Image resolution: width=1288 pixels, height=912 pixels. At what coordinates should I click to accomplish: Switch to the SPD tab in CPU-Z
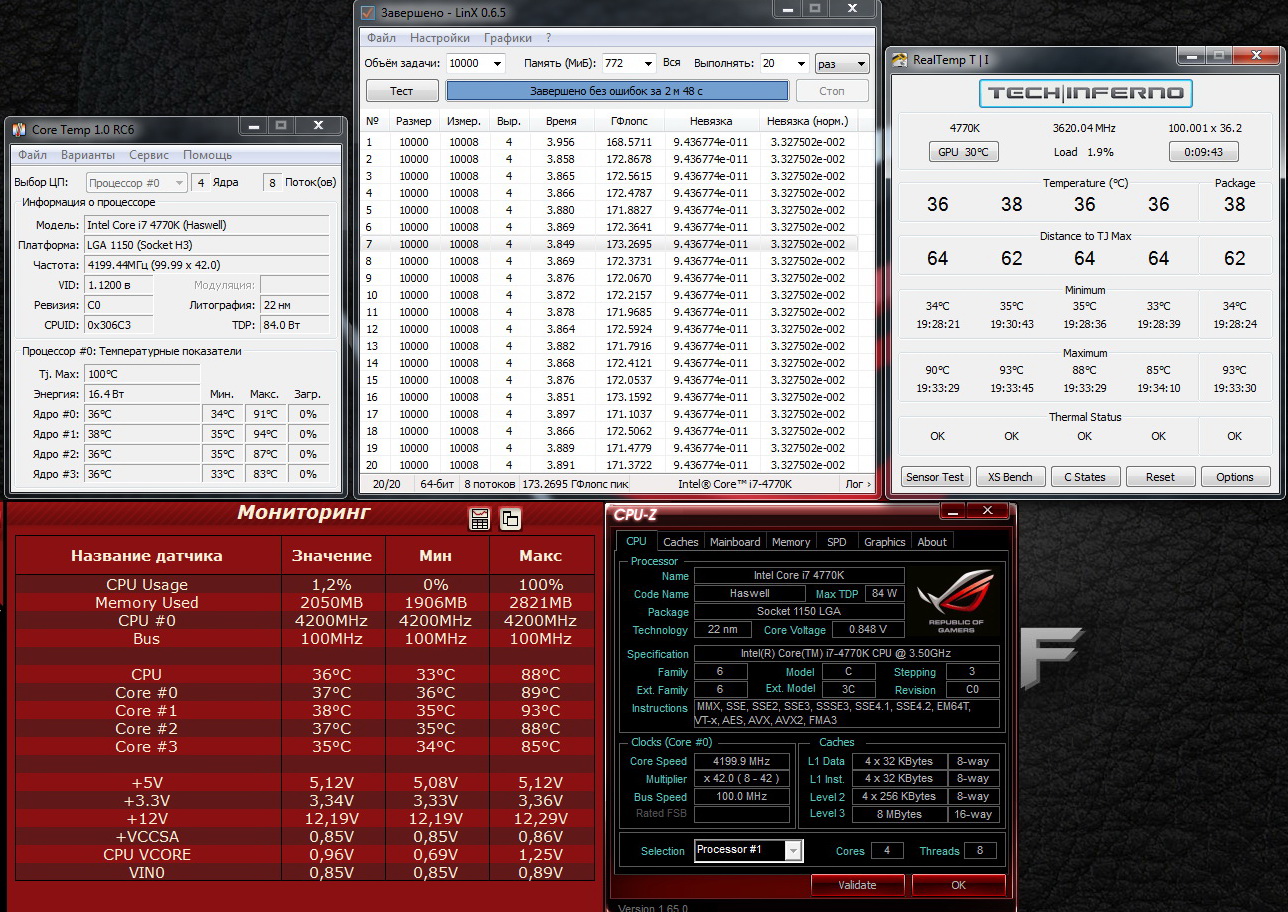coord(837,542)
